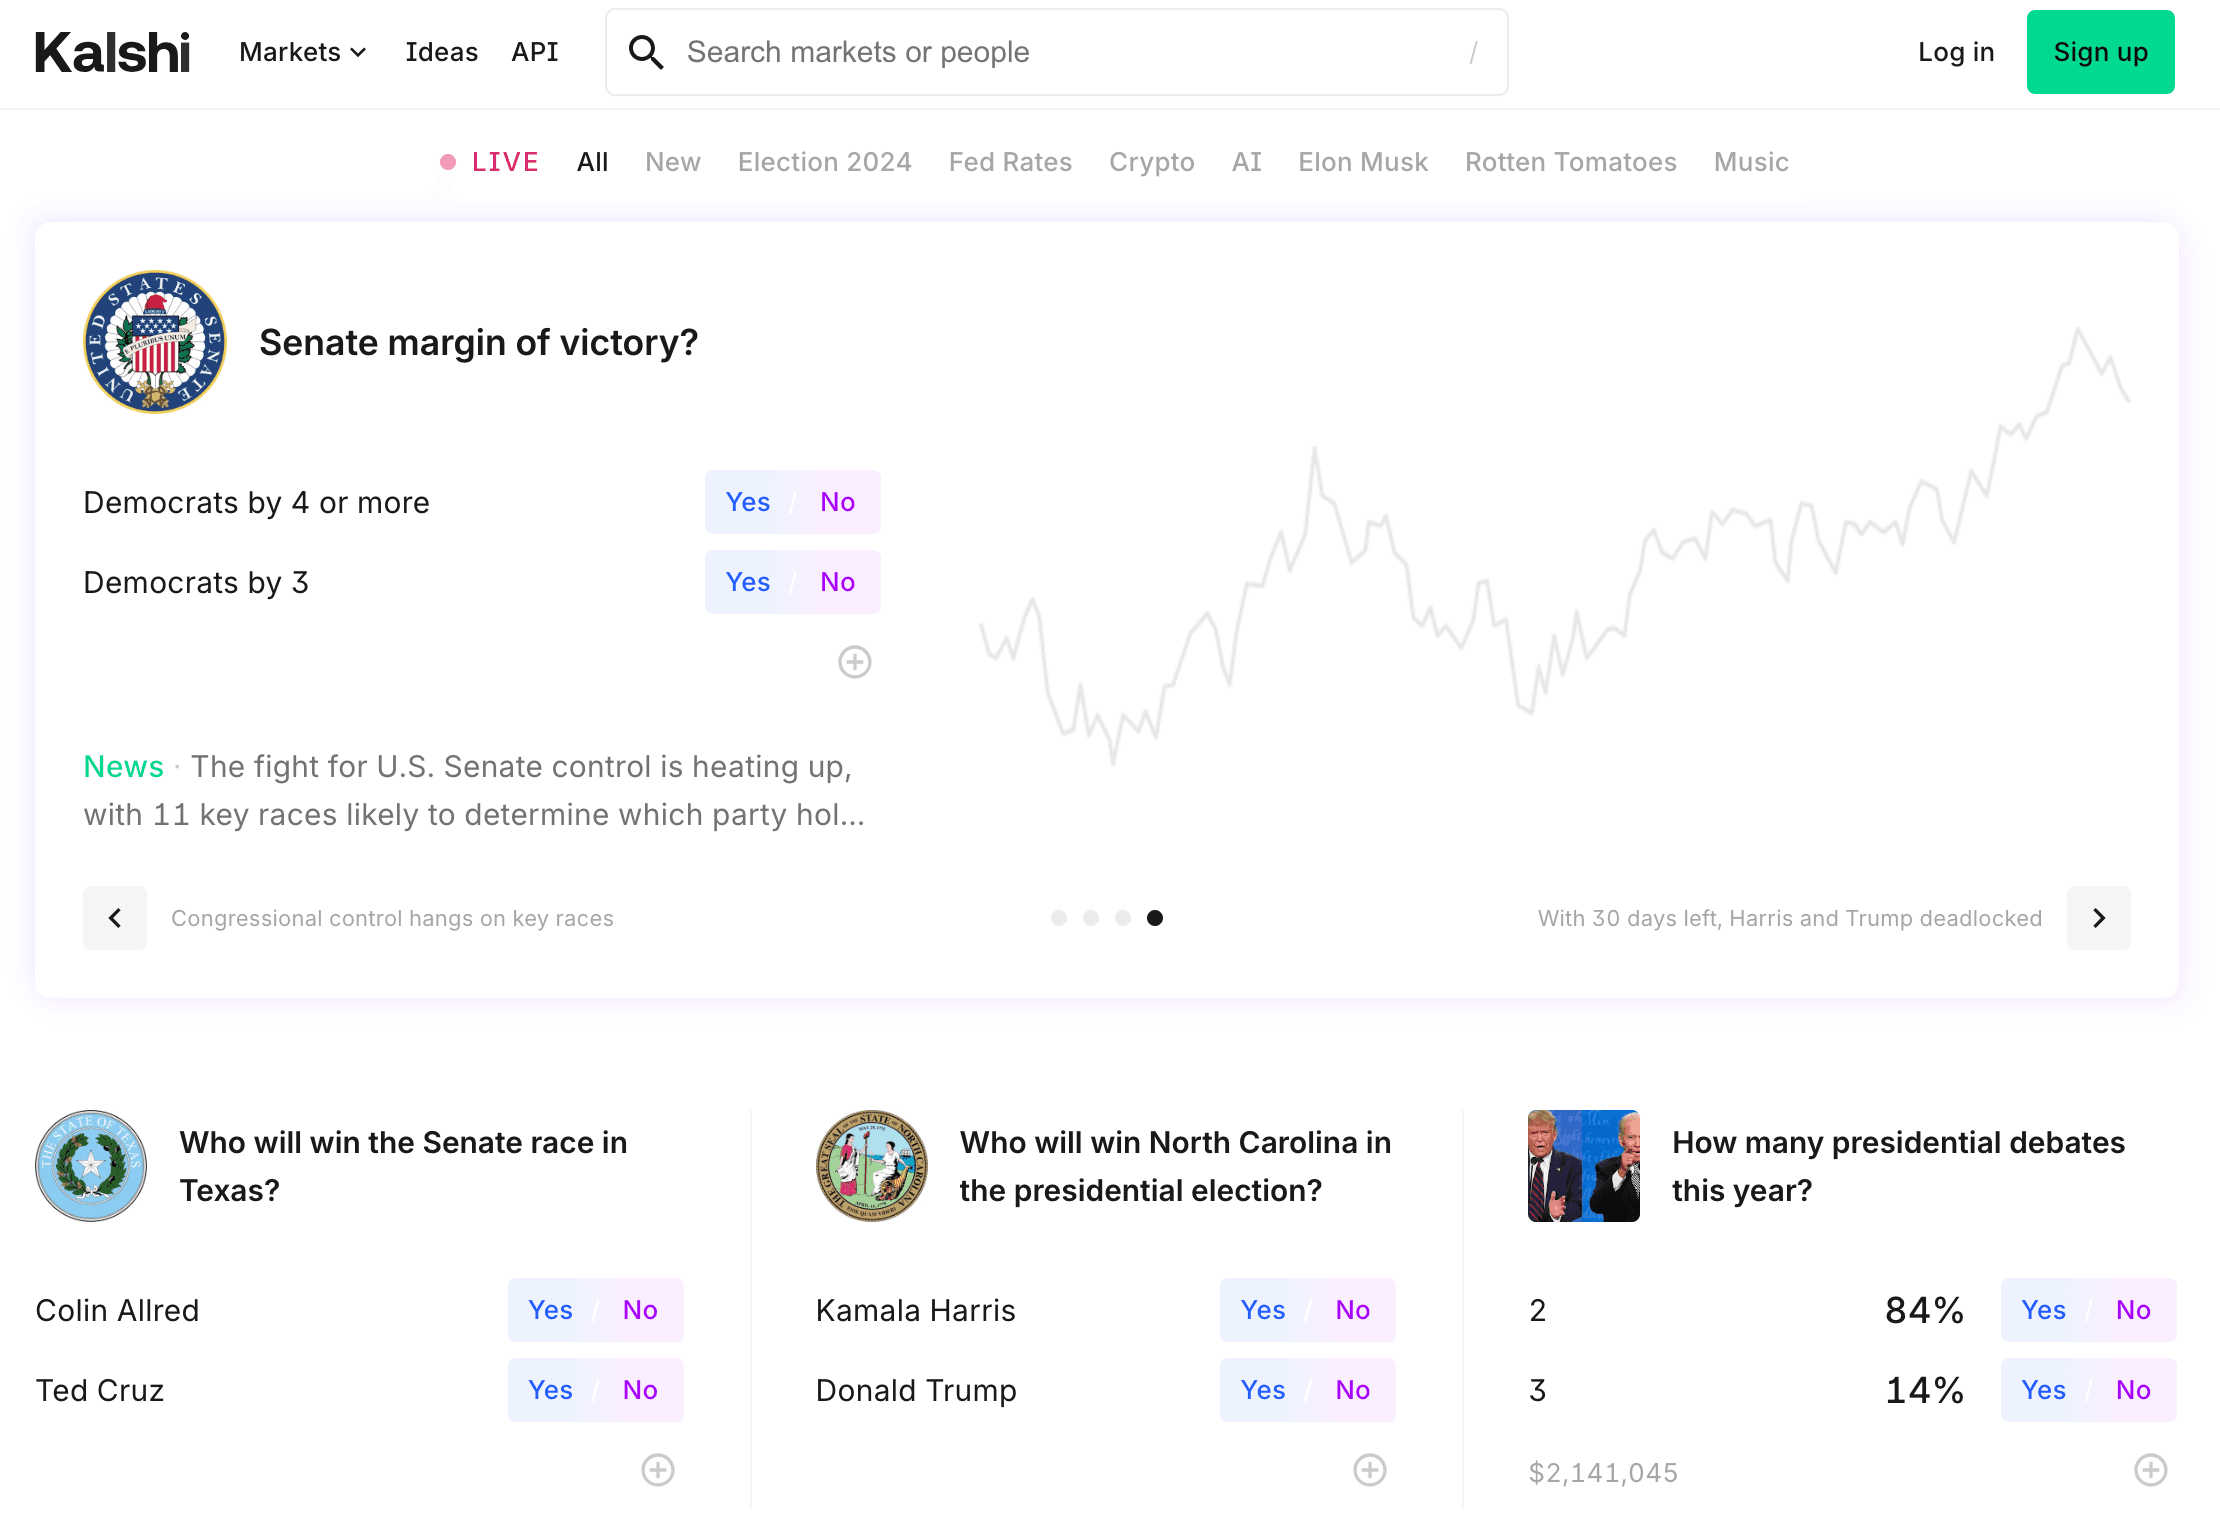This screenshot has height=1530, width=2220.
Task: Select the Election 2024 tab
Action: tap(822, 162)
